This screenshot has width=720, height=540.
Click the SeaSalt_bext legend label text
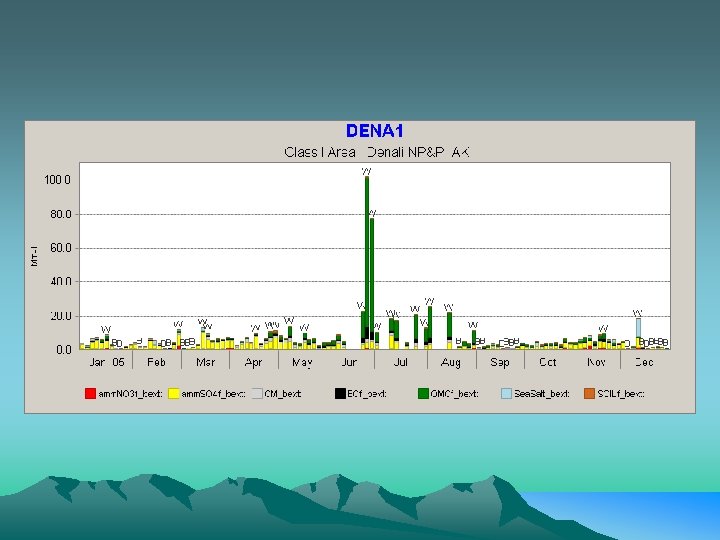point(542,394)
